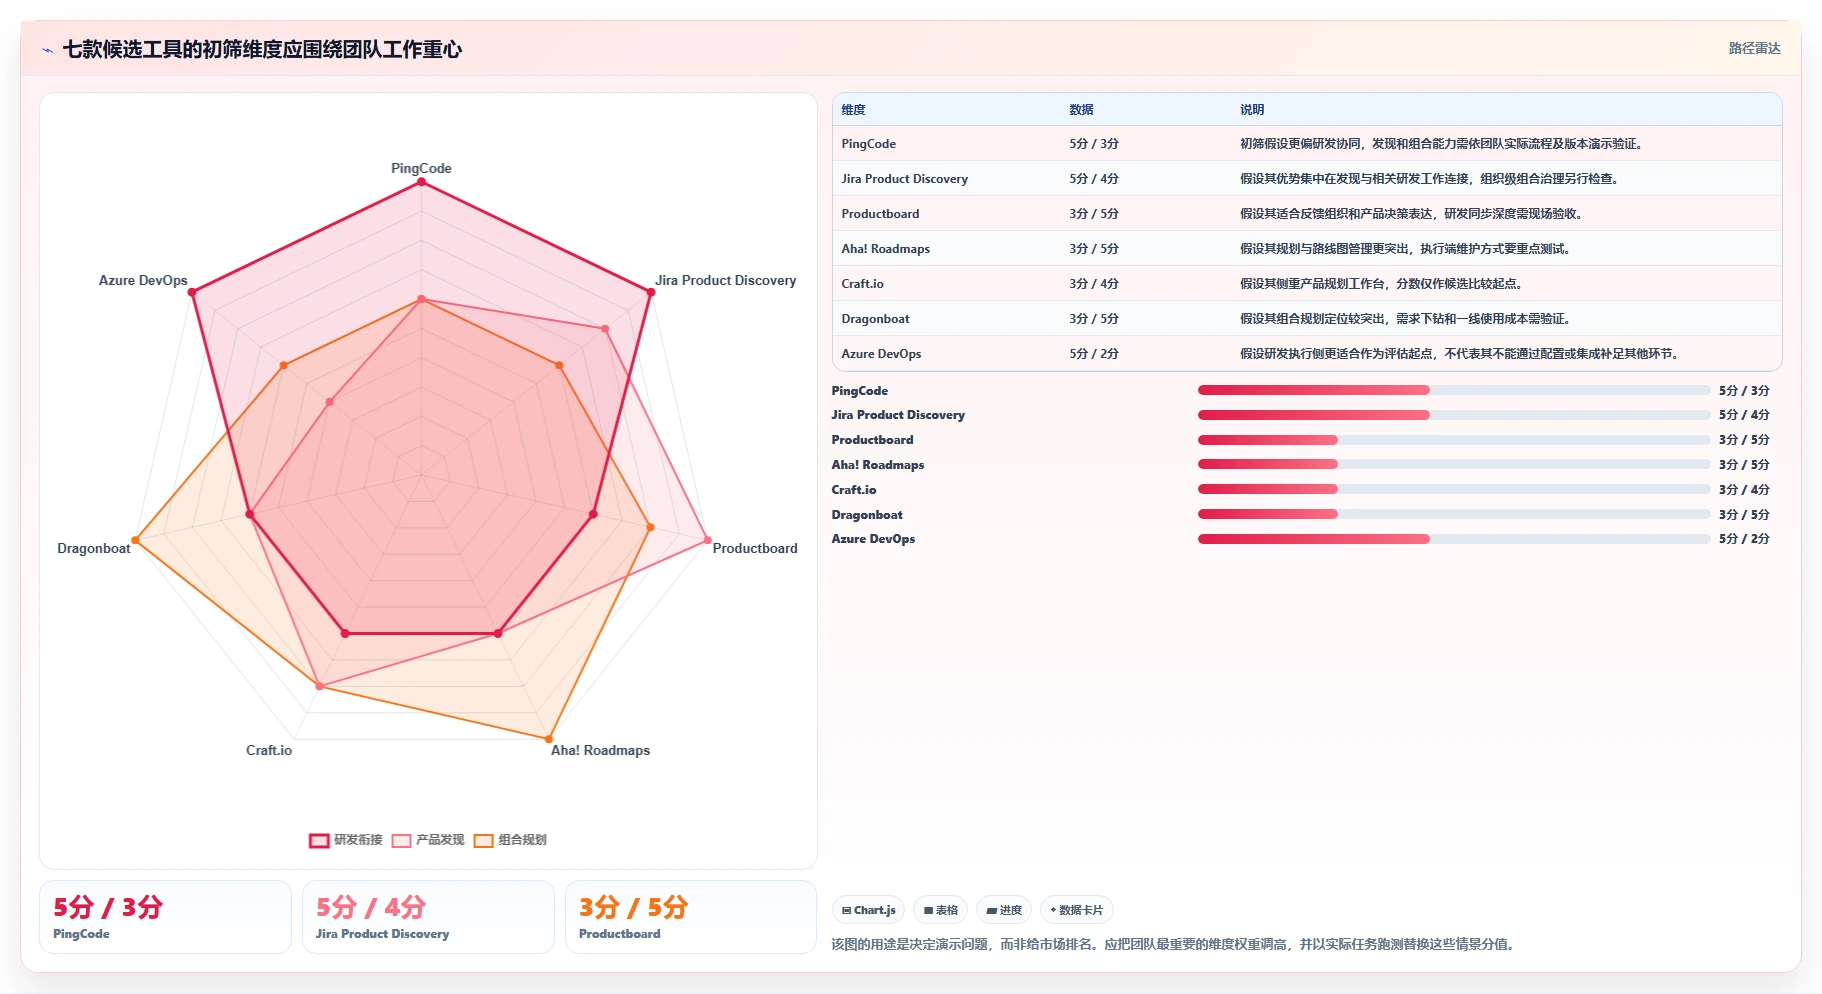Open the PingCode summary card showing 5分 / 3分
Image resolution: width=1822 pixels, height=994 pixels.
point(165,917)
